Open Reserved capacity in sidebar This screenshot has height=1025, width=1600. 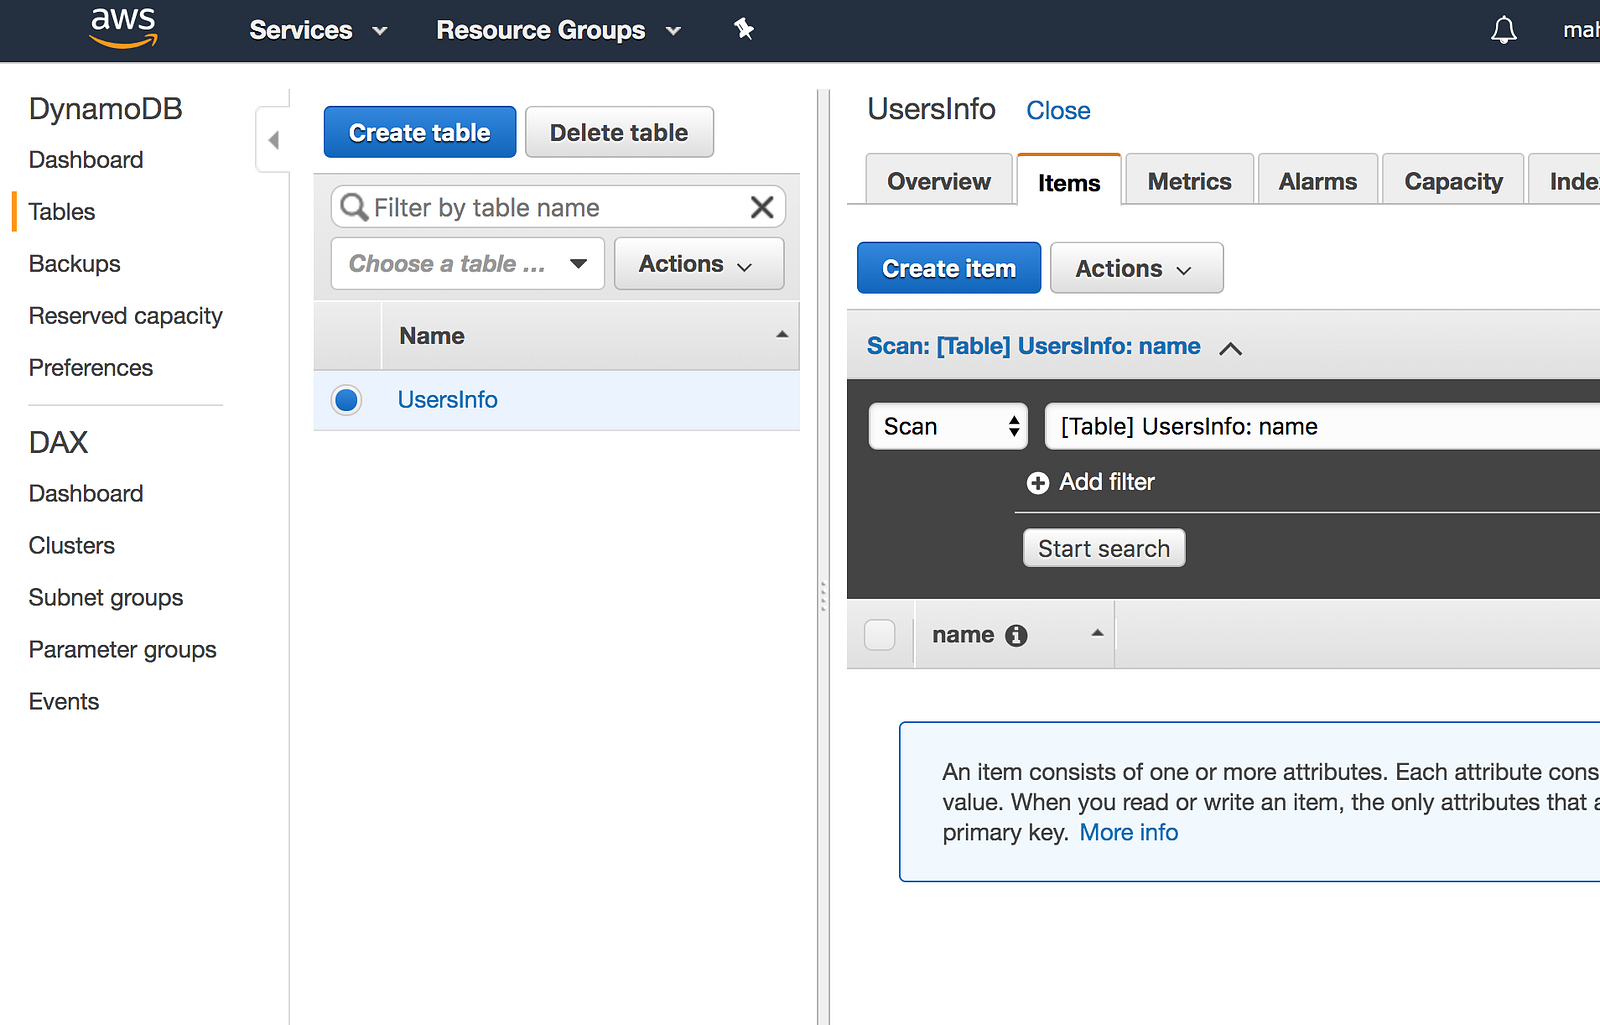pyautogui.click(x=126, y=316)
